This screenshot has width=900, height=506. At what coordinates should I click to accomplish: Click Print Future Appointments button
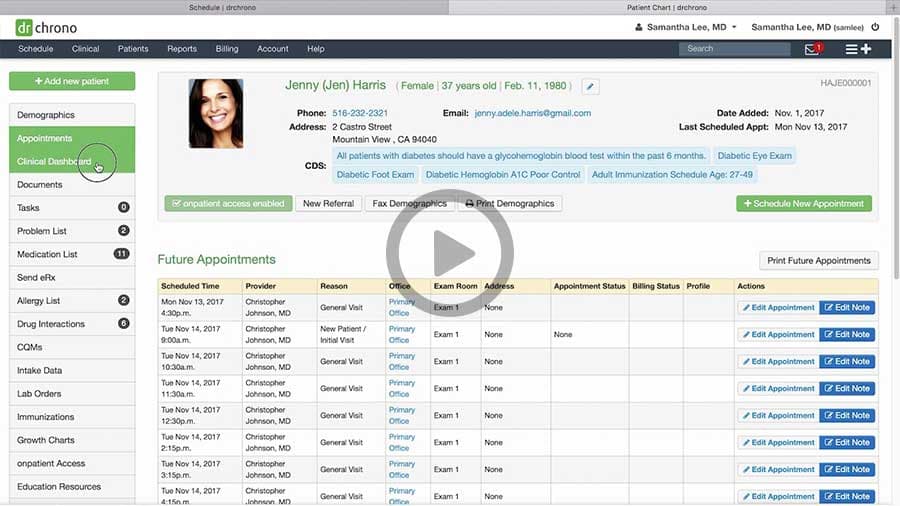click(818, 260)
